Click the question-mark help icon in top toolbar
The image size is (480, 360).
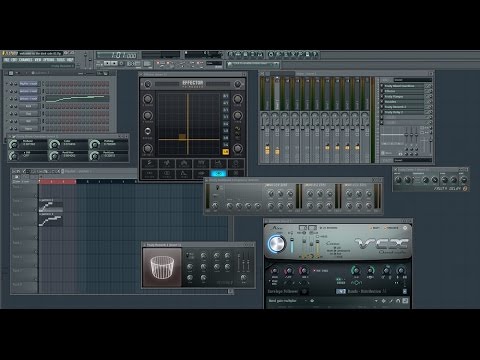coord(315,54)
